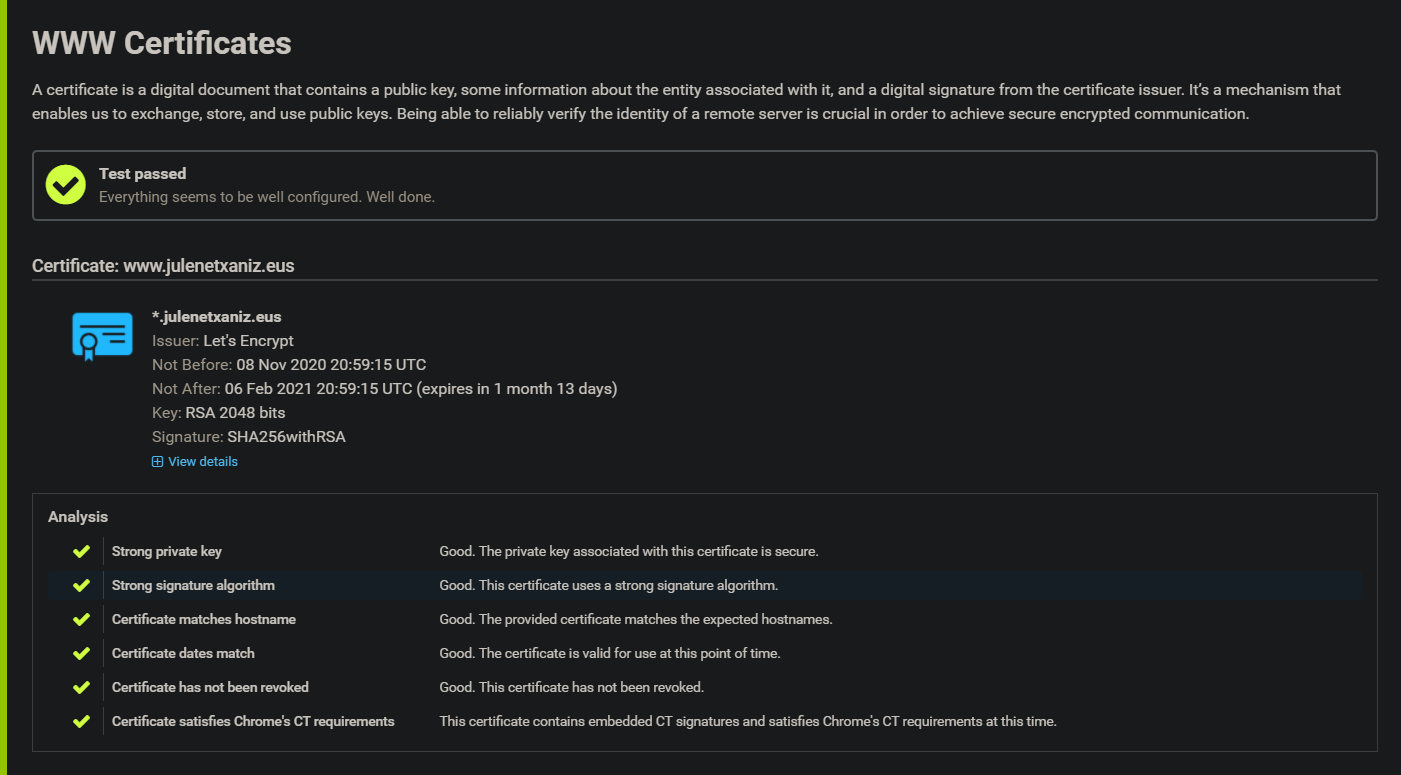Image resolution: width=1401 pixels, height=775 pixels.
Task: Click the Chrome's CT requirements checkmark
Action: [81, 721]
